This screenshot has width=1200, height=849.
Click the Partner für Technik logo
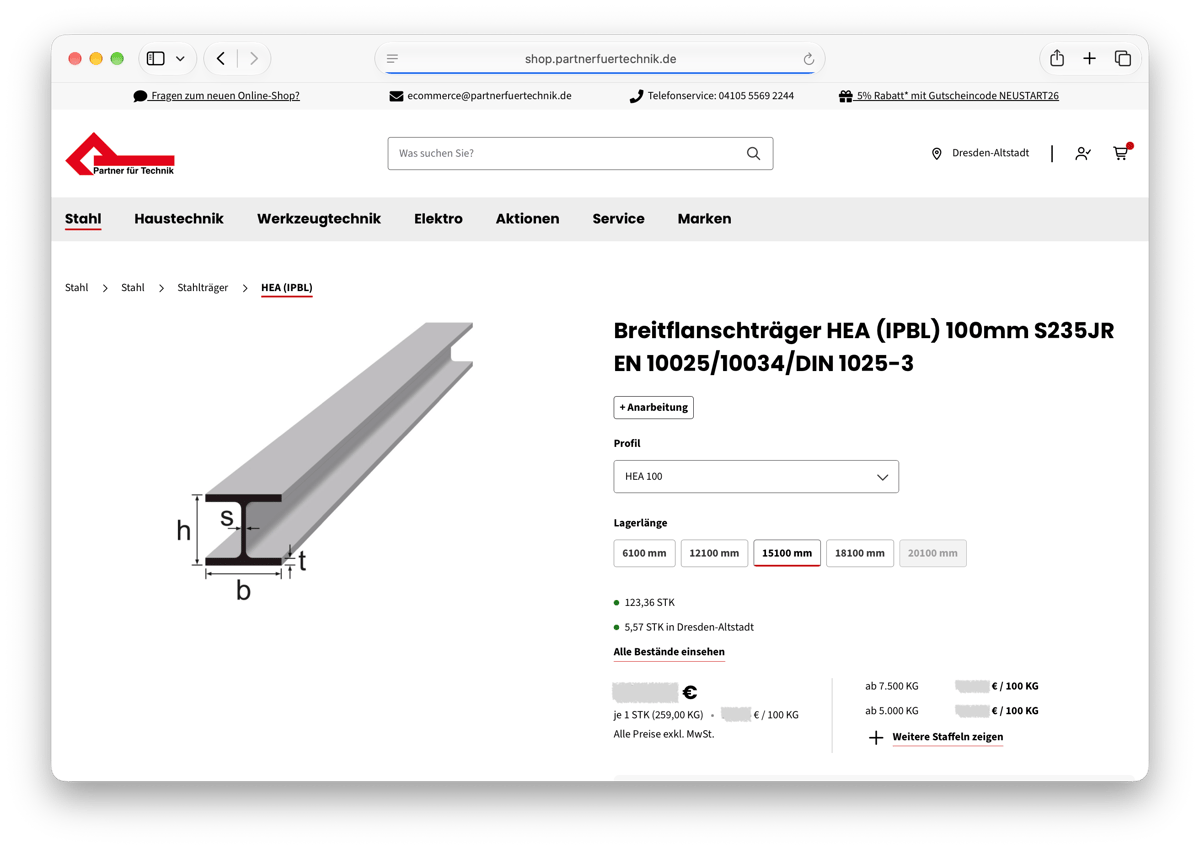click(120, 154)
